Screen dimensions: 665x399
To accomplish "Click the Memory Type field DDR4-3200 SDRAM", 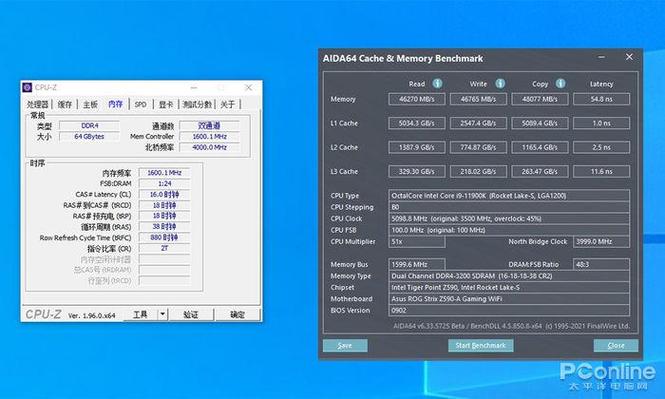I will point(509,276).
